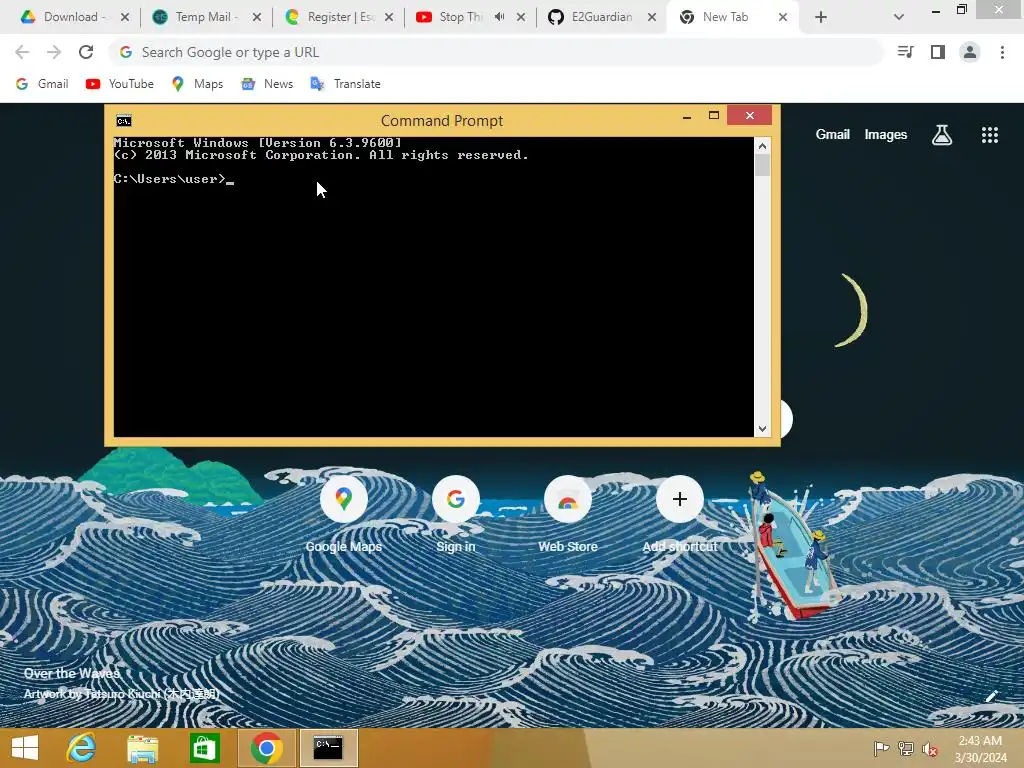This screenshot has height=768, width=1024.
Task: Click the Command Prompt scroll down arrow
Action: [762, 429]
